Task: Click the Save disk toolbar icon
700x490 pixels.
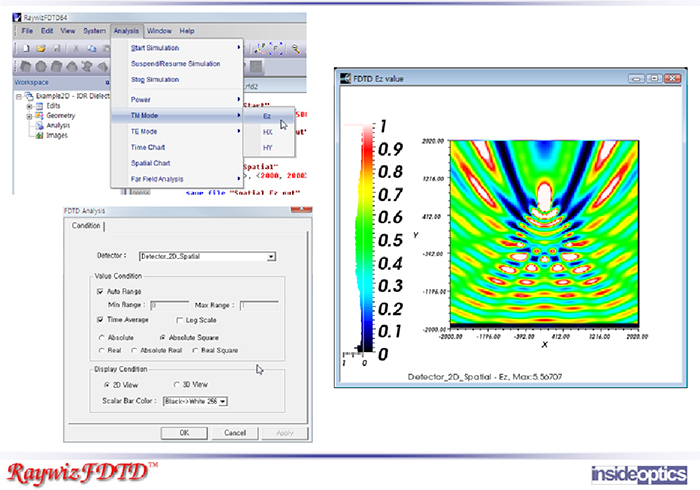Action: pyautogui.click(x=57, y=49)
